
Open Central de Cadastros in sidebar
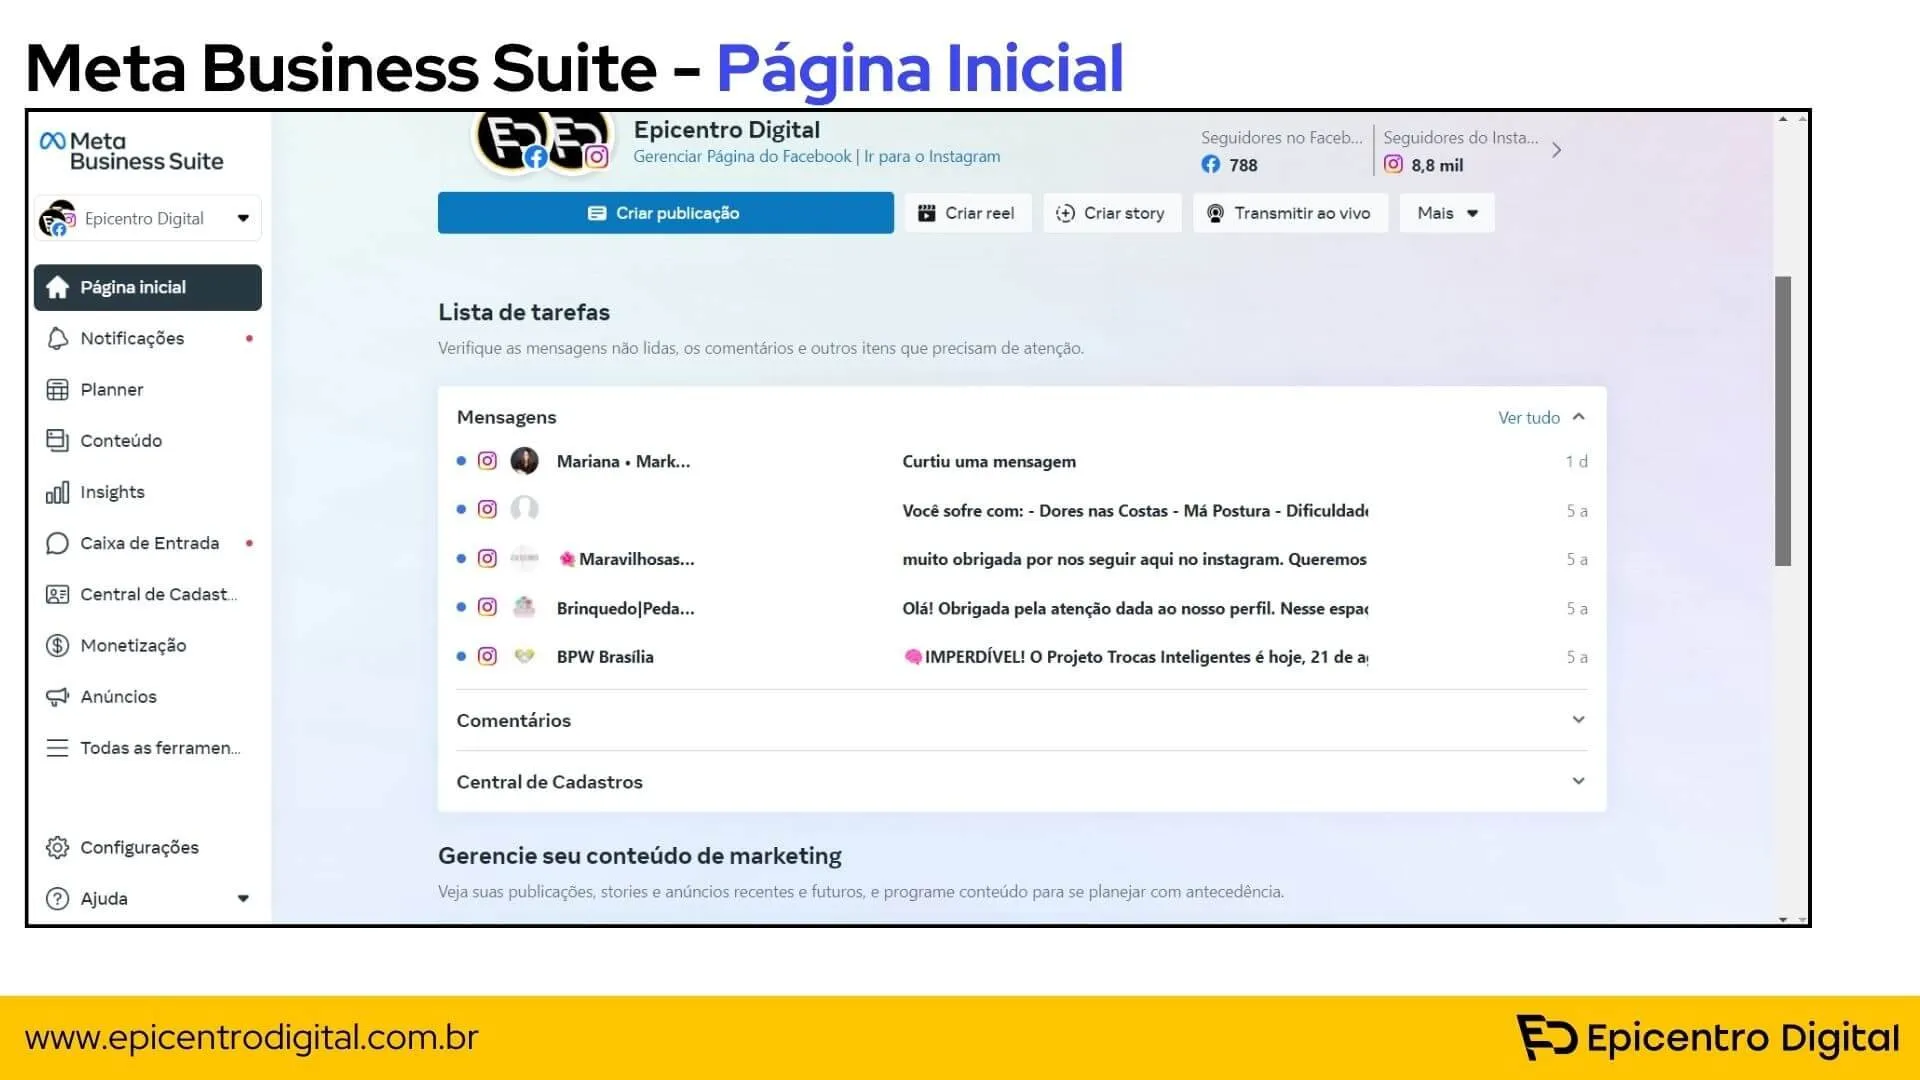(x=158, y=594)
